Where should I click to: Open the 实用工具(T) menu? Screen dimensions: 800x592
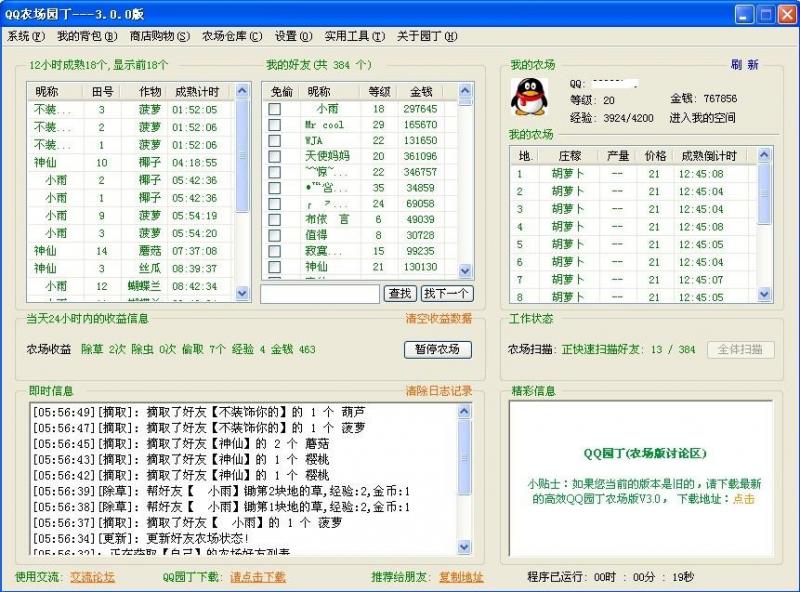point(355,36)
